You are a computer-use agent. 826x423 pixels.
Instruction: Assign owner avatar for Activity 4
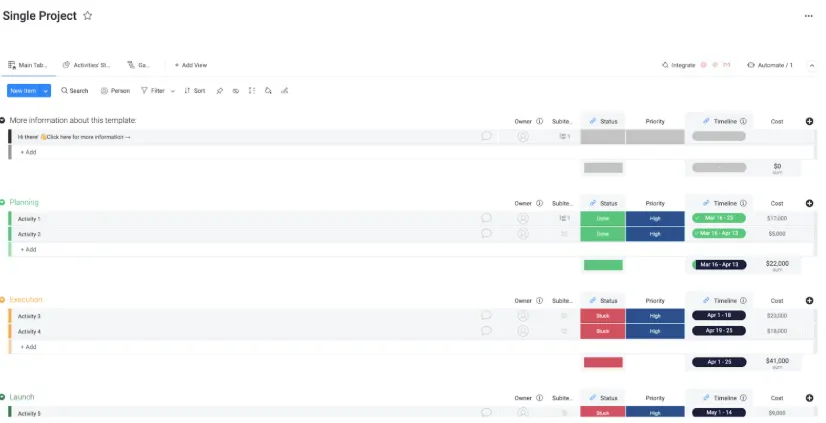pos(523,331)
